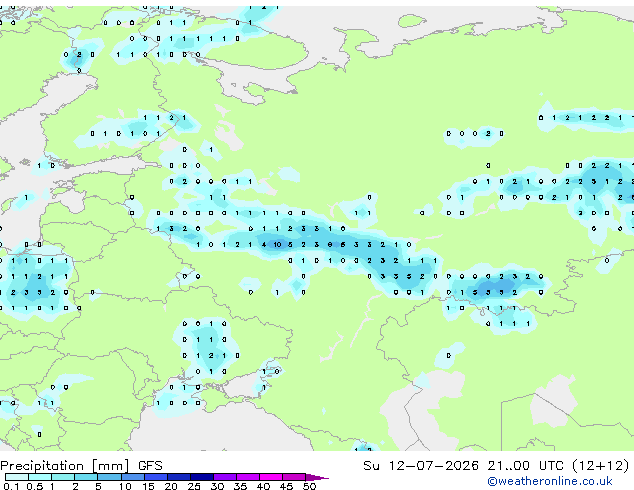Click the '15' legend scale label
Viewport: 634px width, 490px height.
point(148,486)
